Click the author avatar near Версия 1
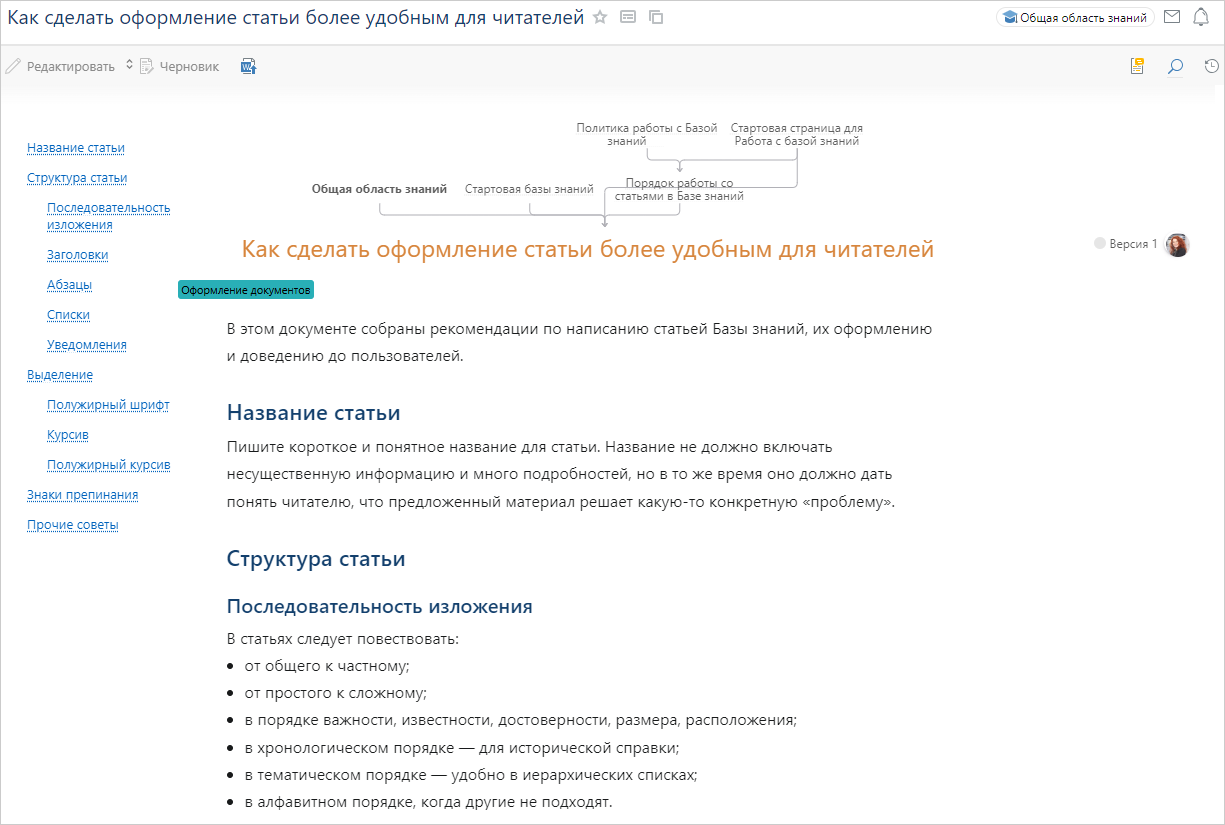The width and height of the screenshot is (1225, 825). pyautogui.click(x=1178, y=245)
